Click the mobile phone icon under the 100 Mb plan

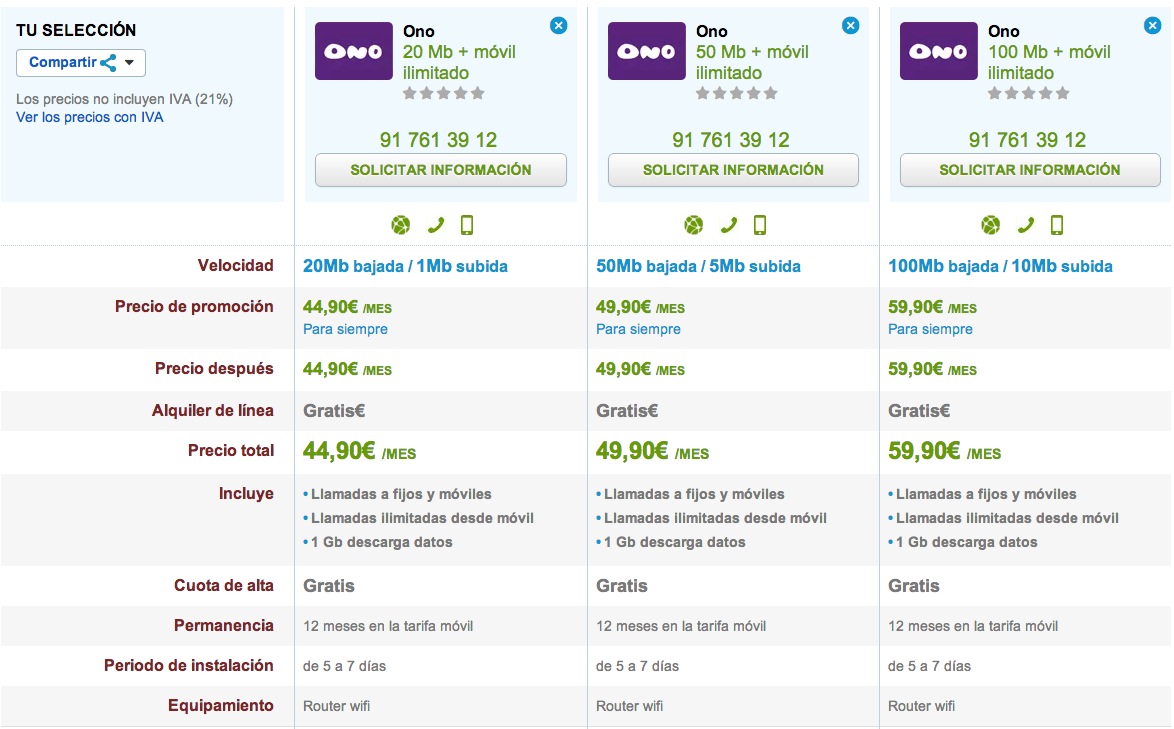pyautogui.click(x=1056, y=225)
